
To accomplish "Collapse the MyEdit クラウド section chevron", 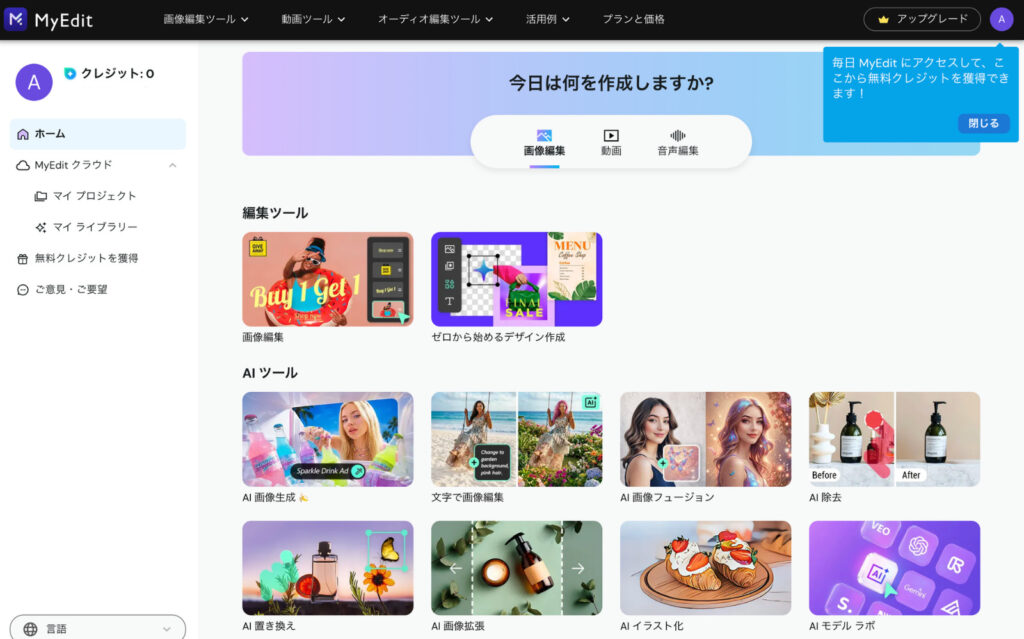I will click(172, 165).
